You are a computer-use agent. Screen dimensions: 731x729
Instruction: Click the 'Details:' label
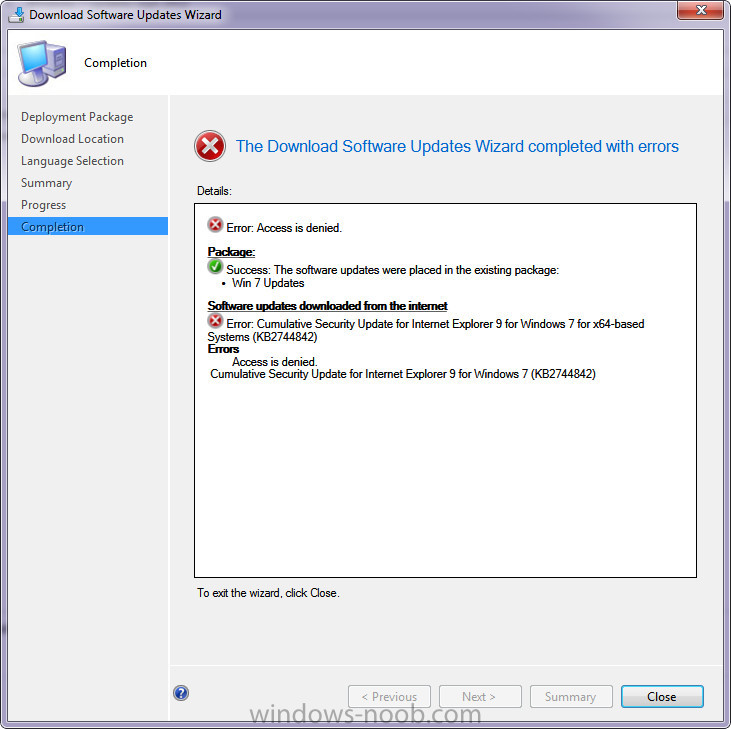214,191
